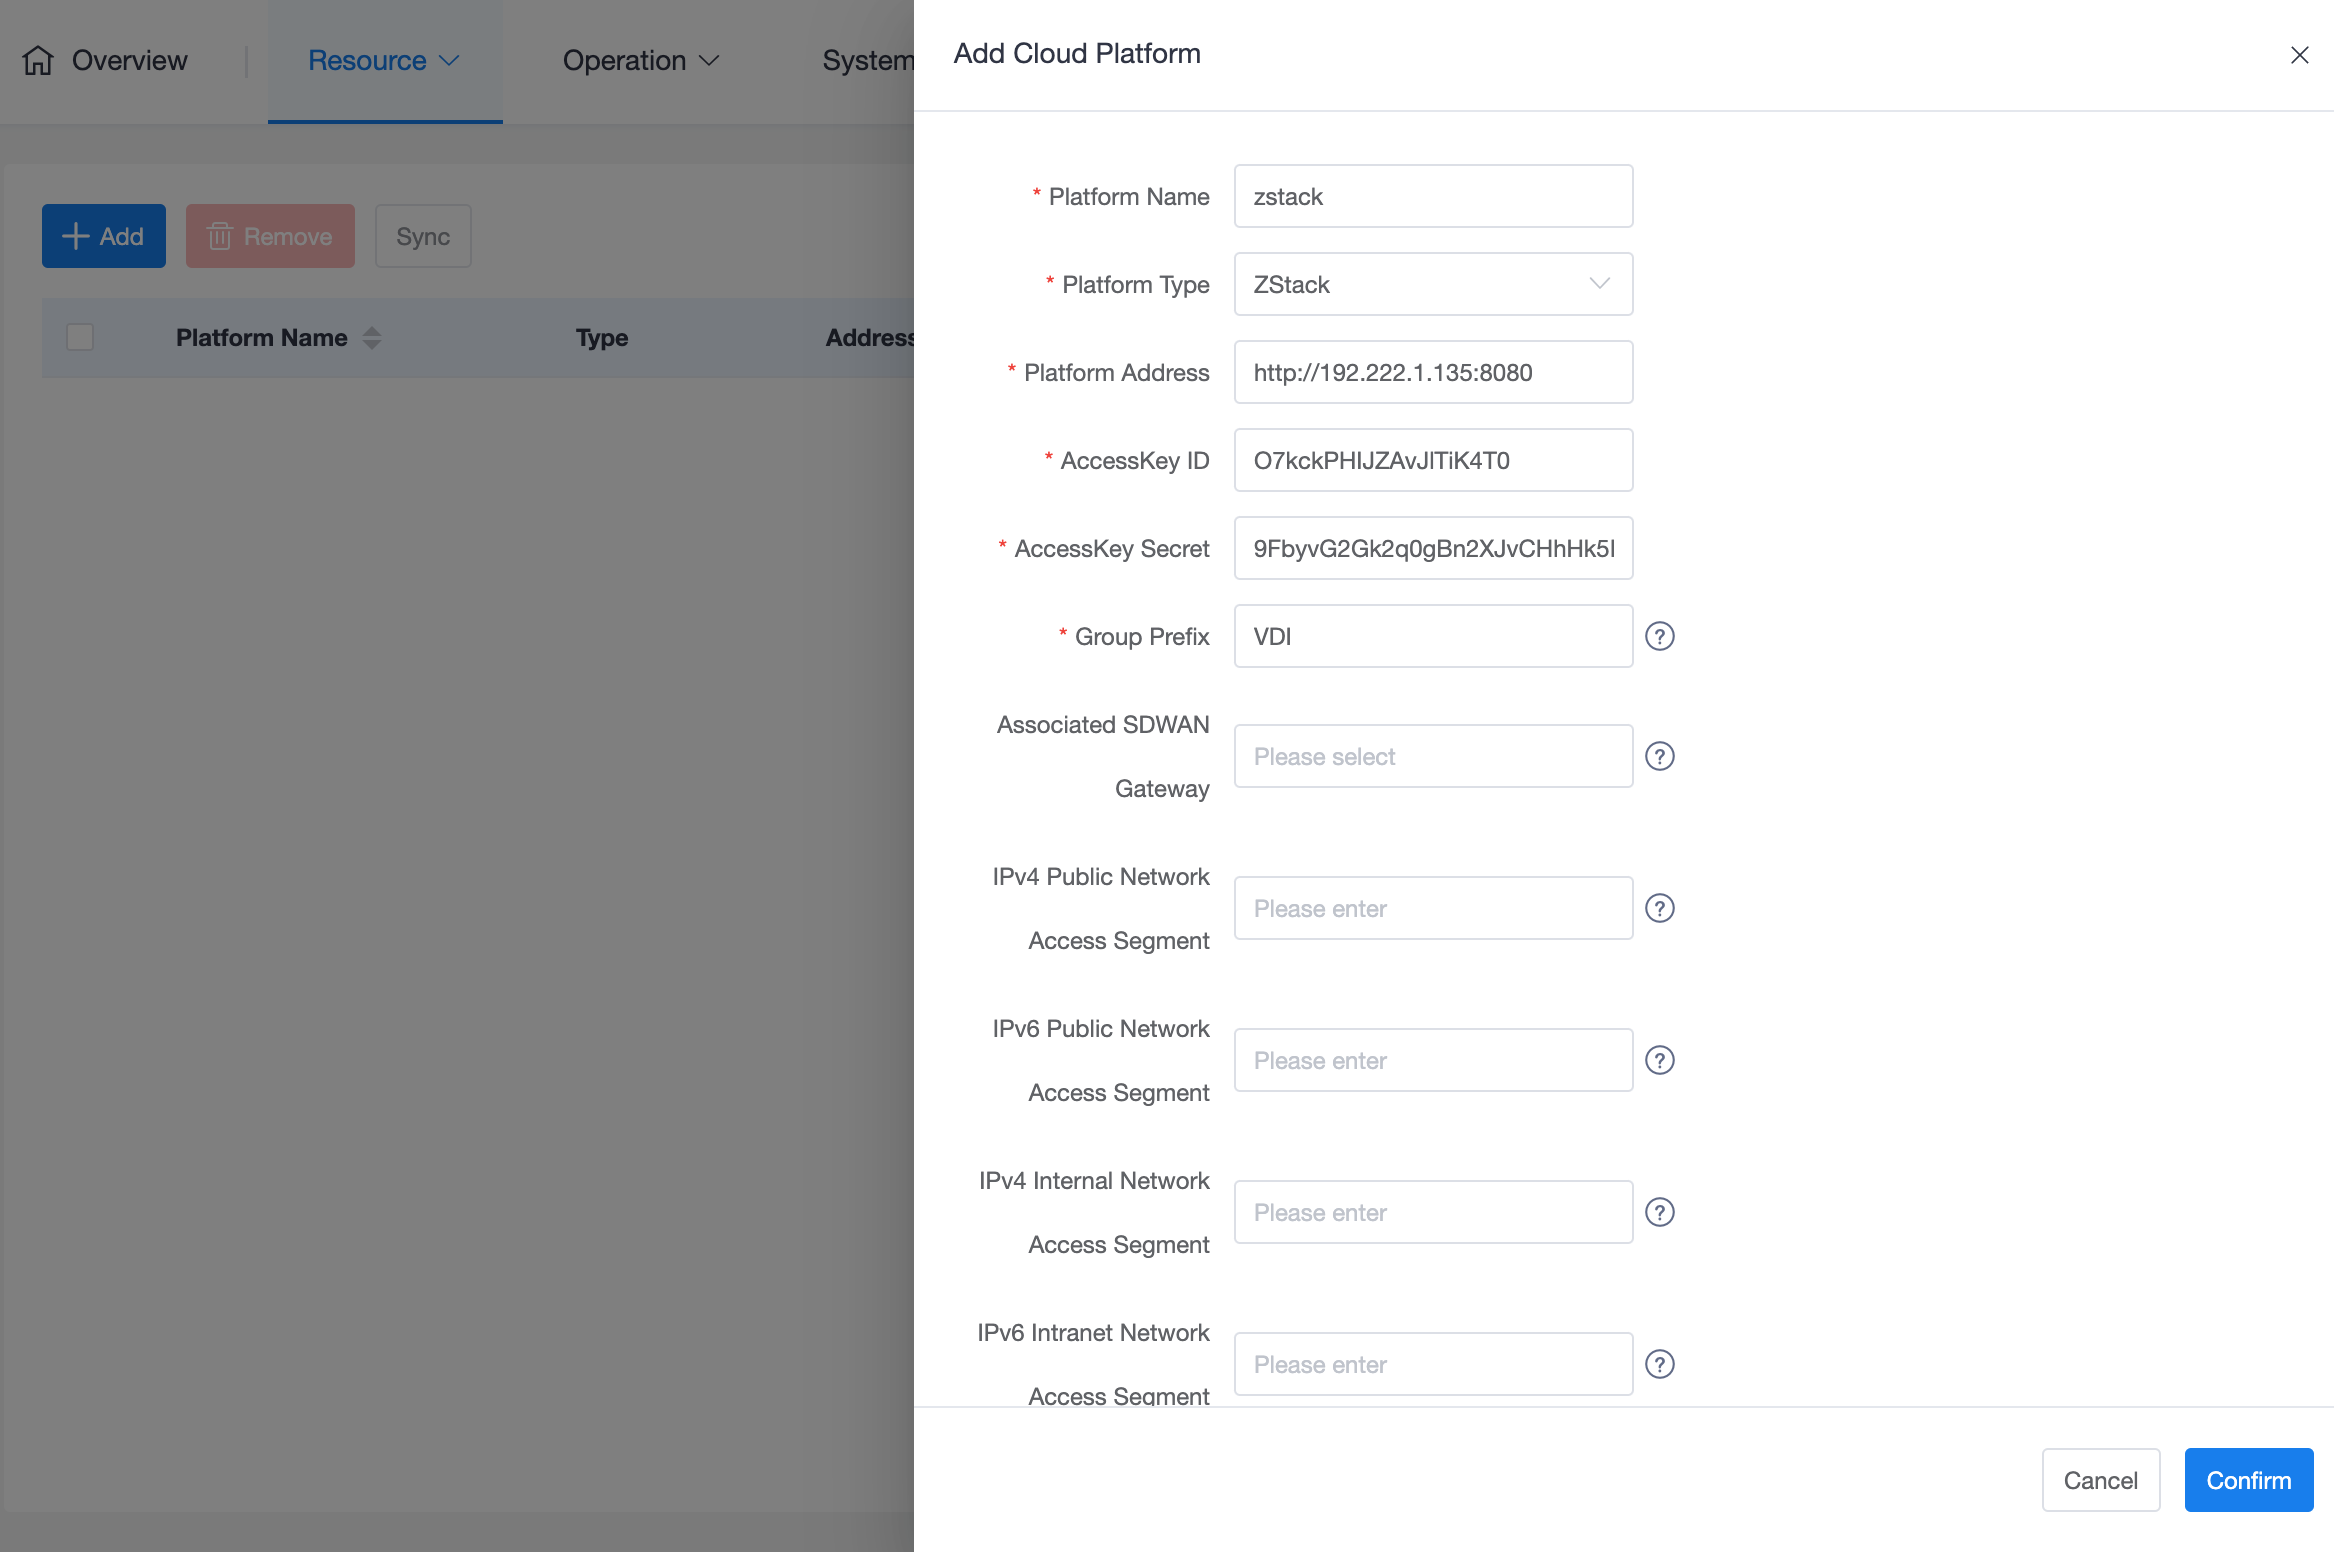Click the Associated SDWAN Gateway help icon

(1660, 756)
